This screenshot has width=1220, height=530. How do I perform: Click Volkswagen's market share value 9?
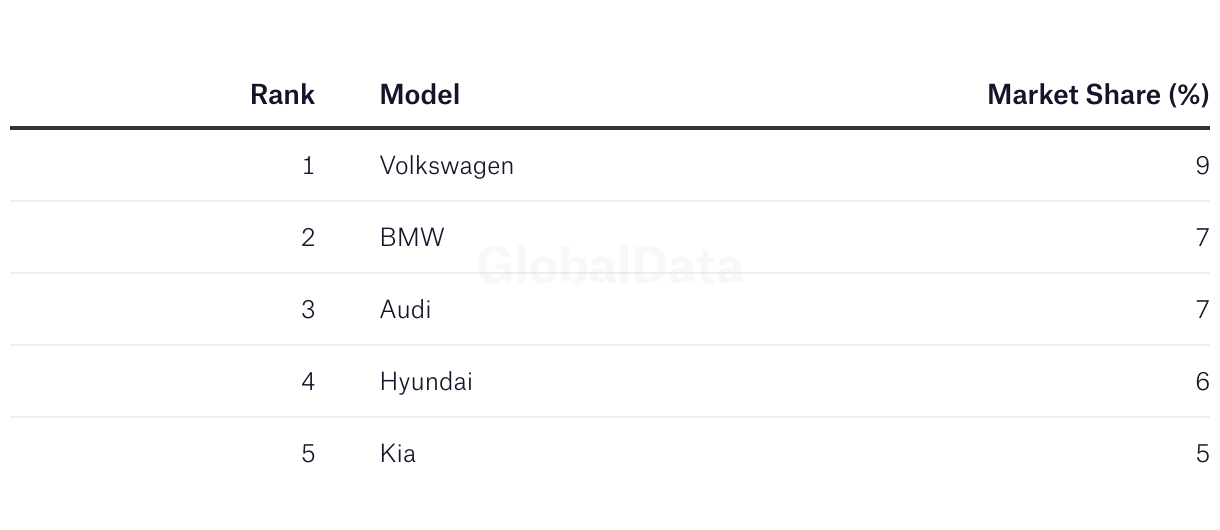(x=1202, y=166)
